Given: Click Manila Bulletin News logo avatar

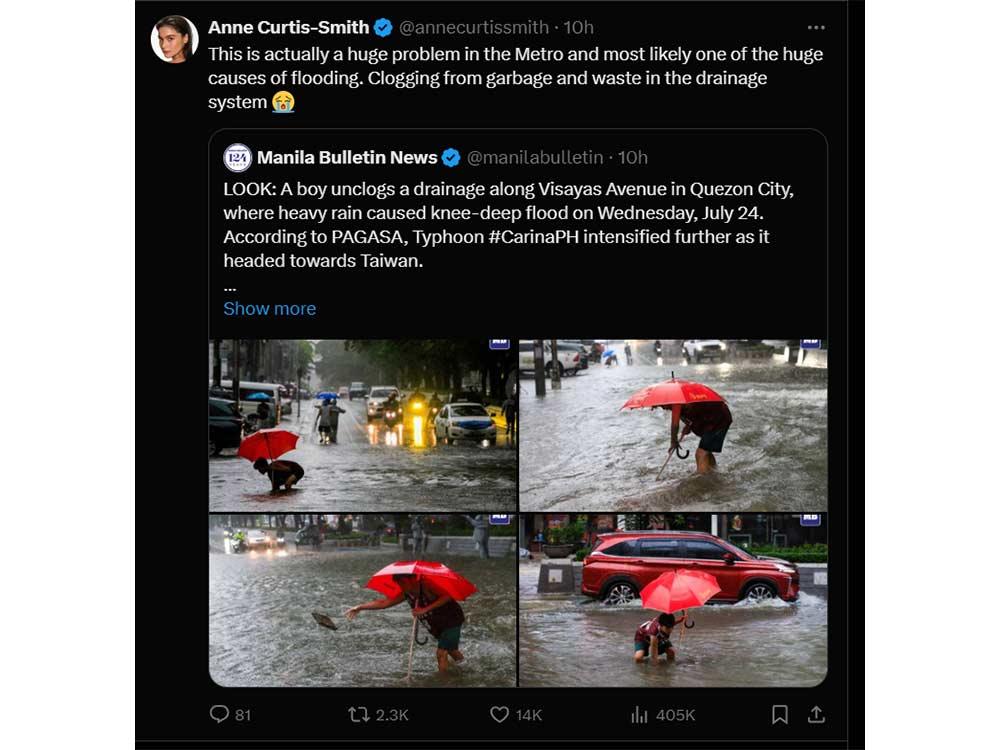Looking at the screenshot, I should (238, 157).
